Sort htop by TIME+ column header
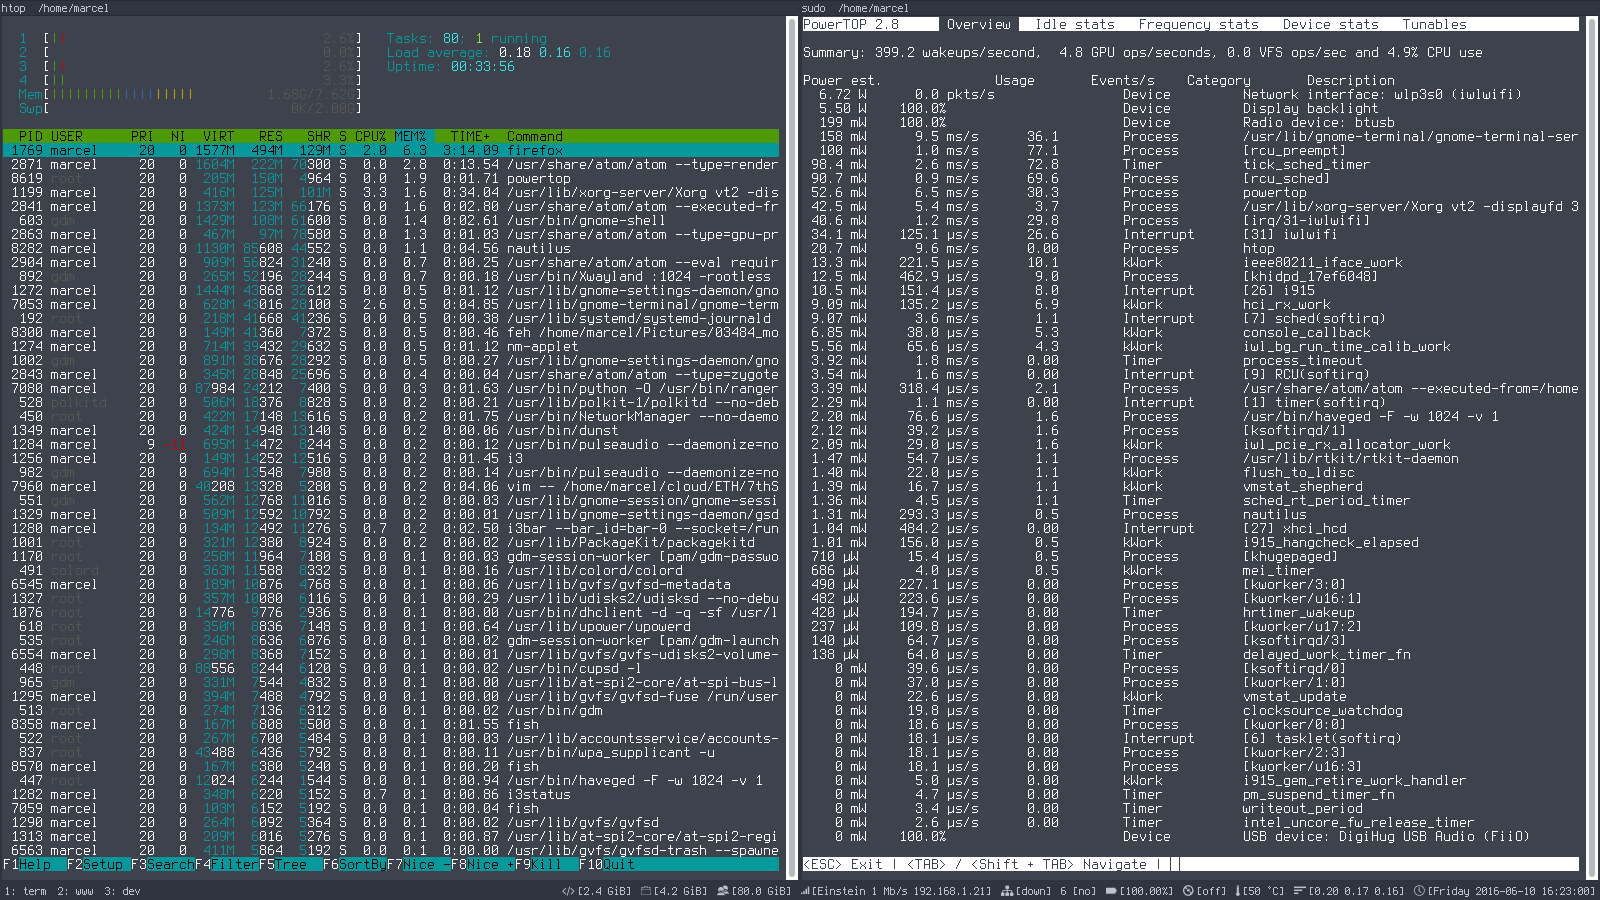Viewport: 1600px width, 900px height. [471, 136]
